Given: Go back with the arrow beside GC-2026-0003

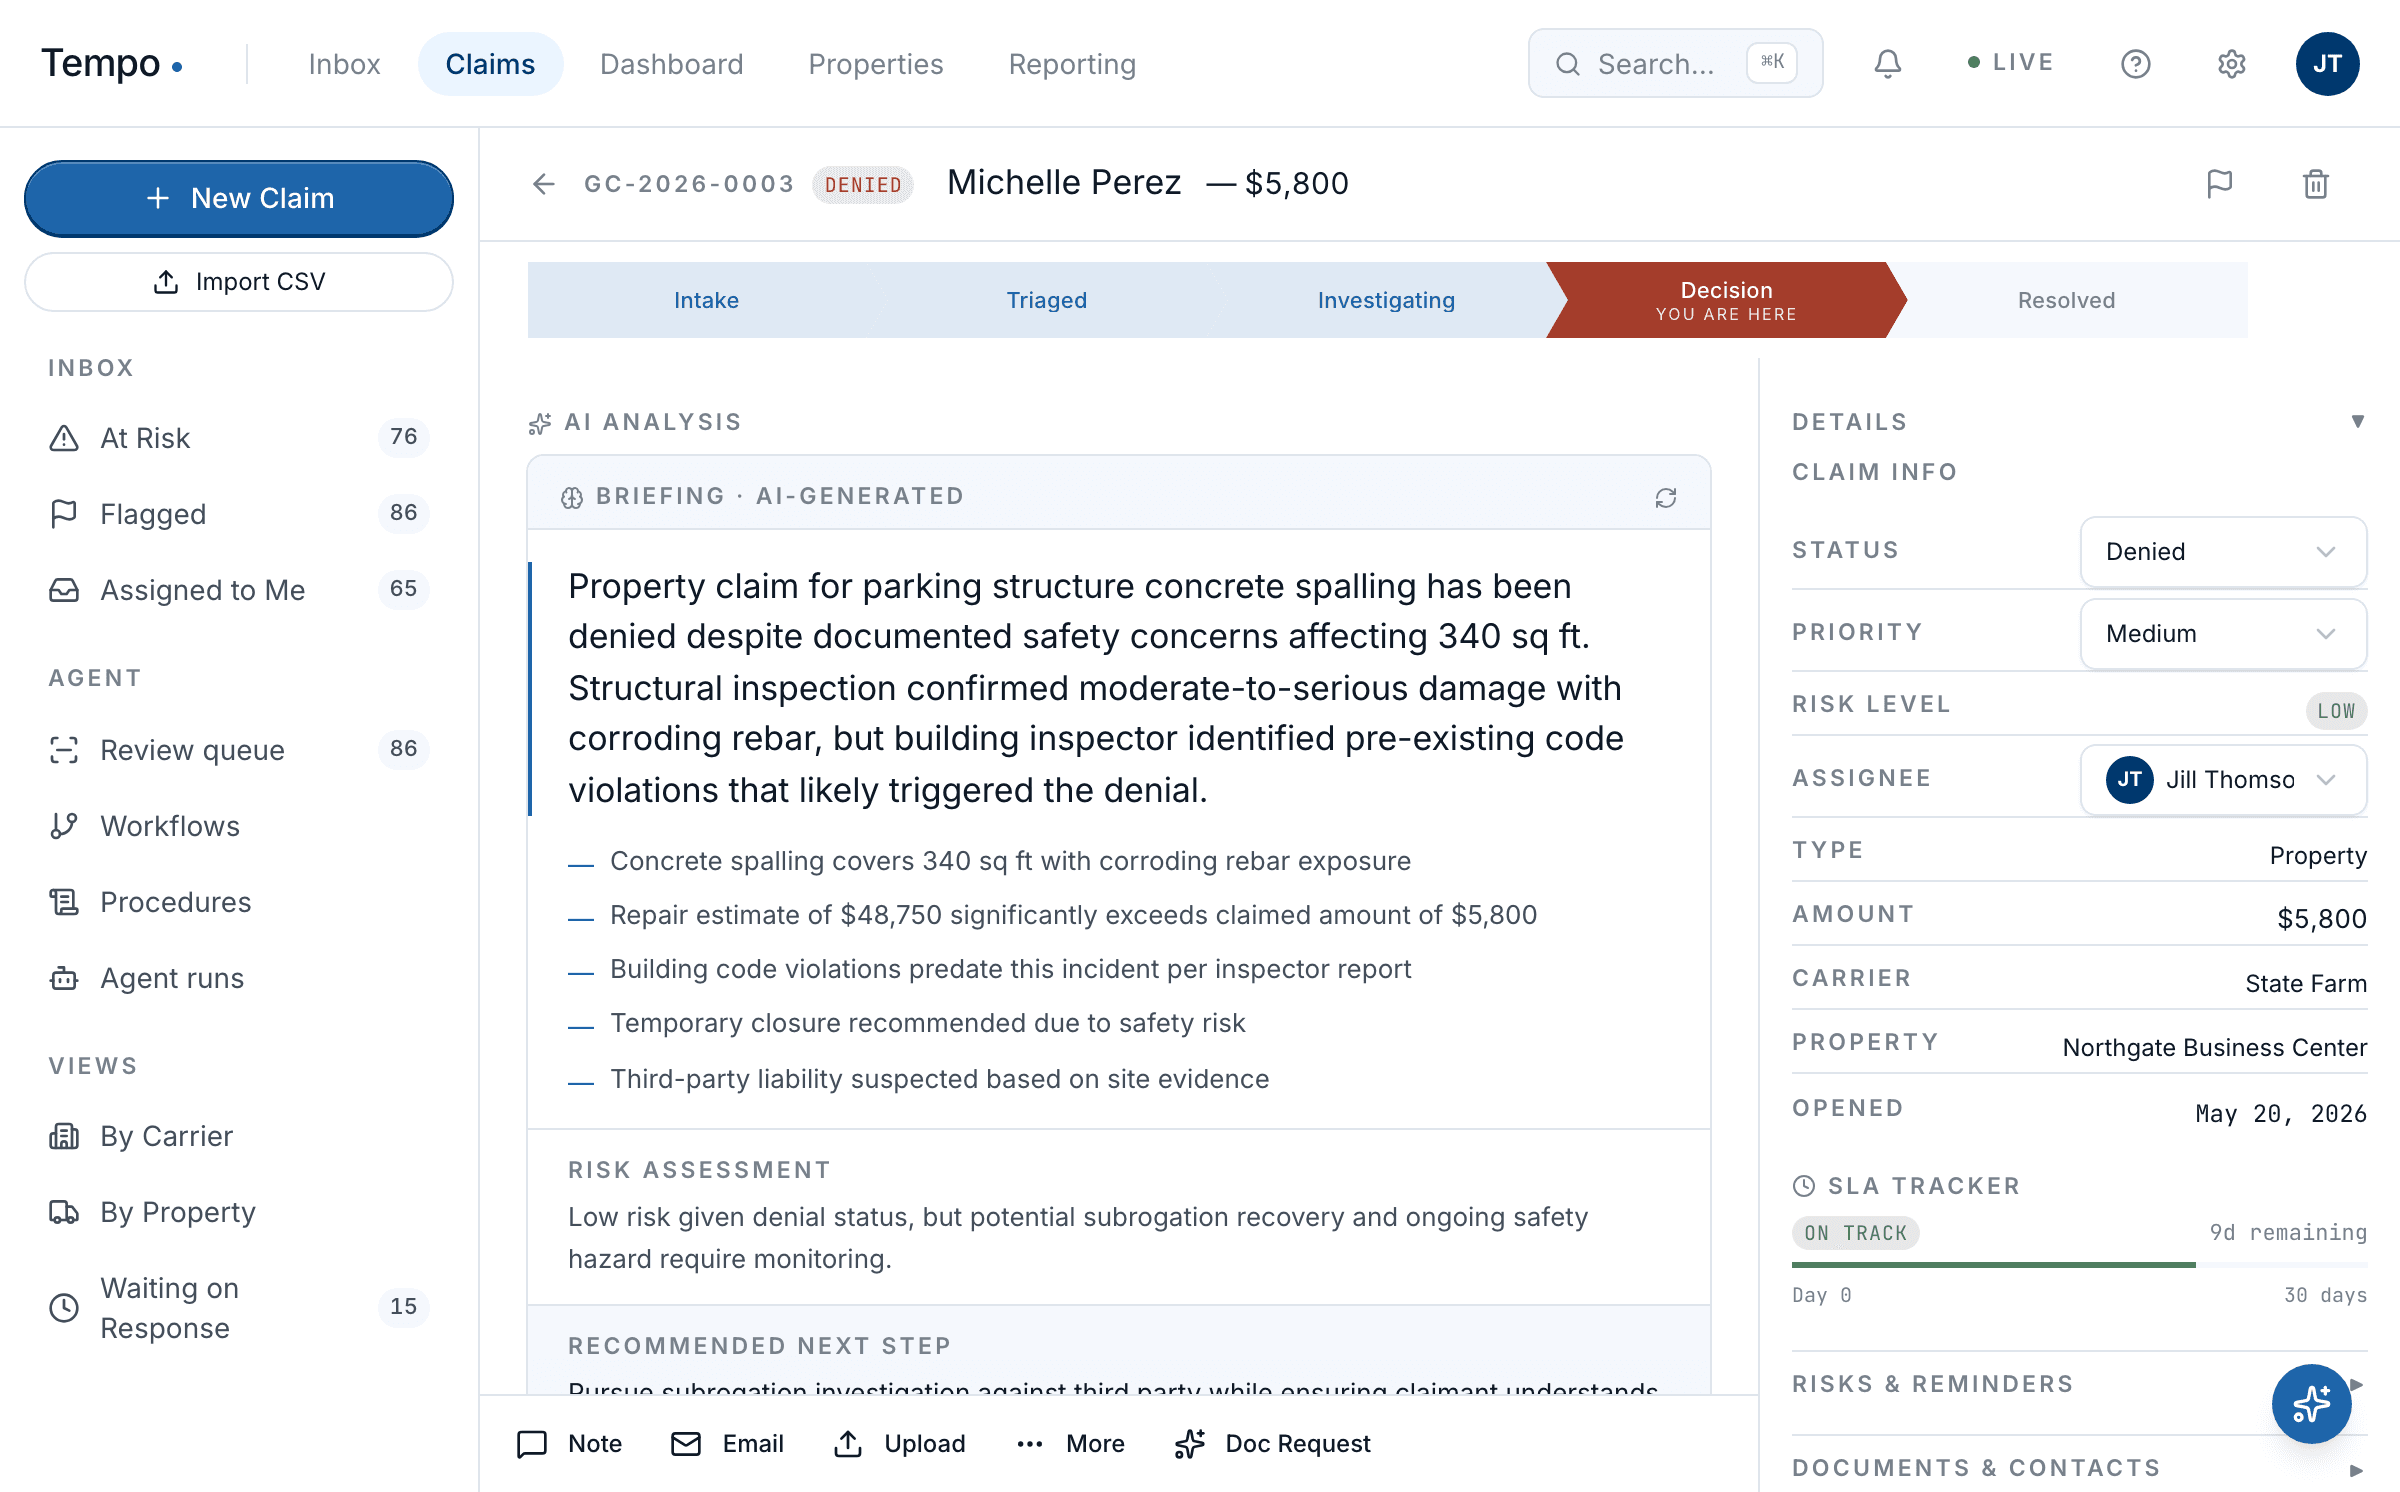Looking at the screenshot, I should point(543,184).
